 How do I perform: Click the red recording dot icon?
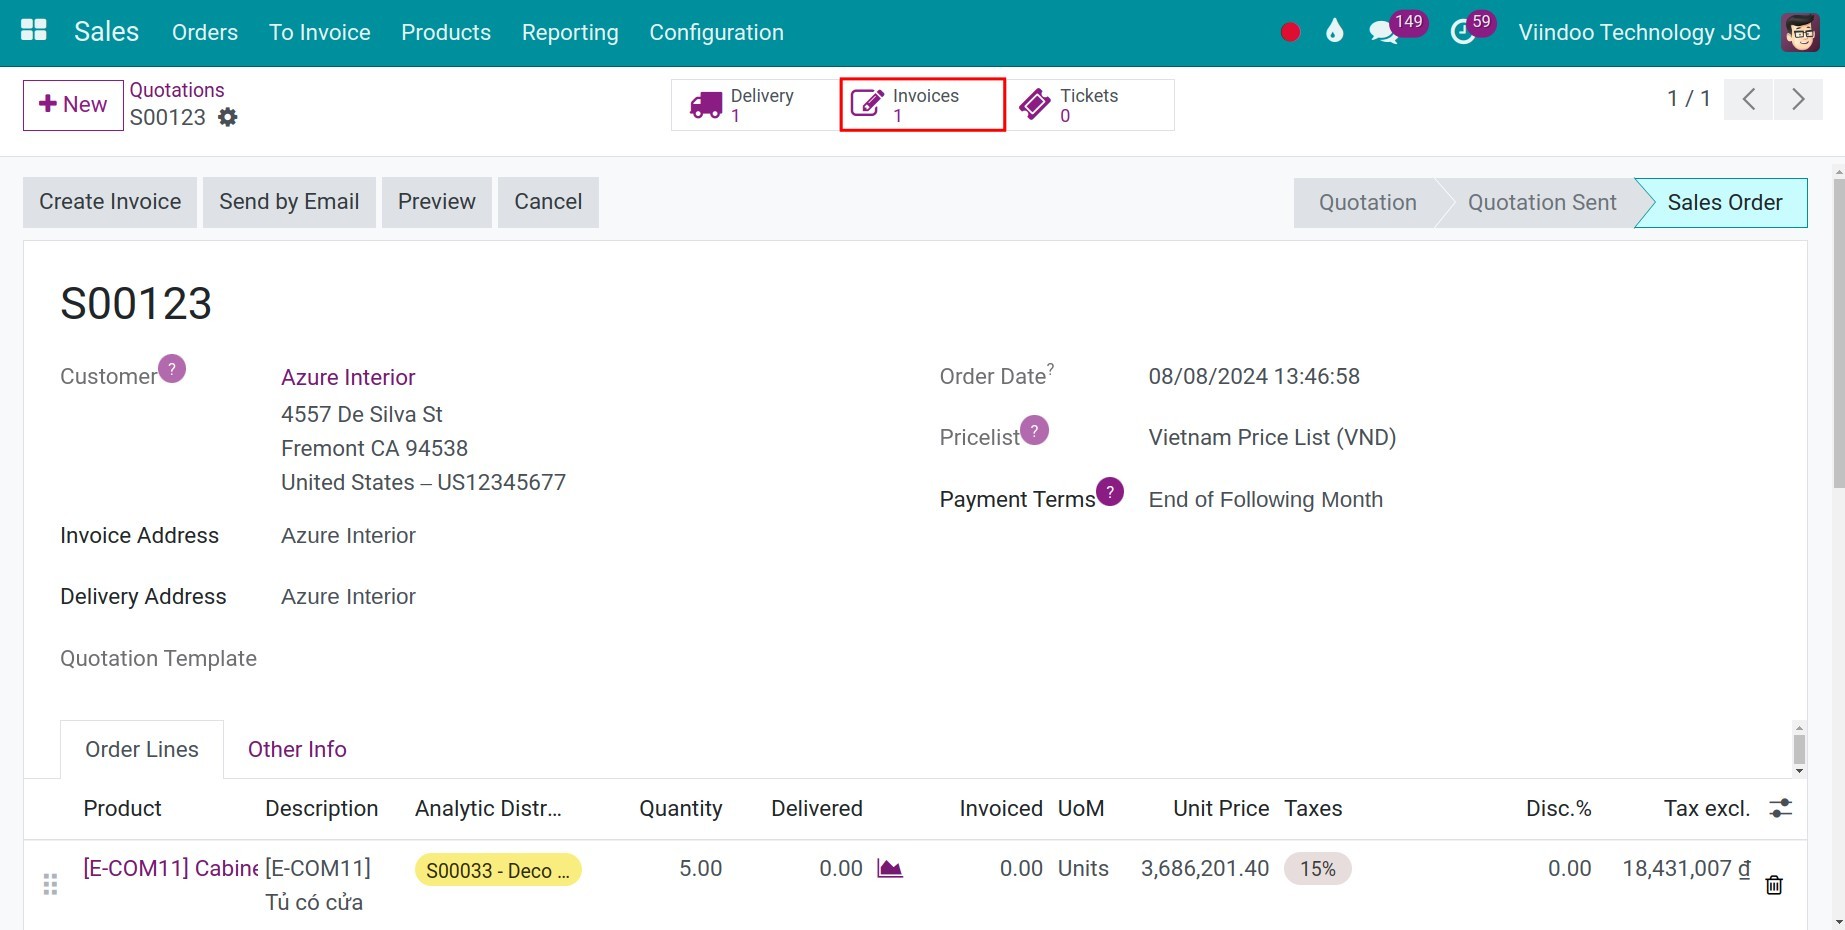coord(1290,32)
